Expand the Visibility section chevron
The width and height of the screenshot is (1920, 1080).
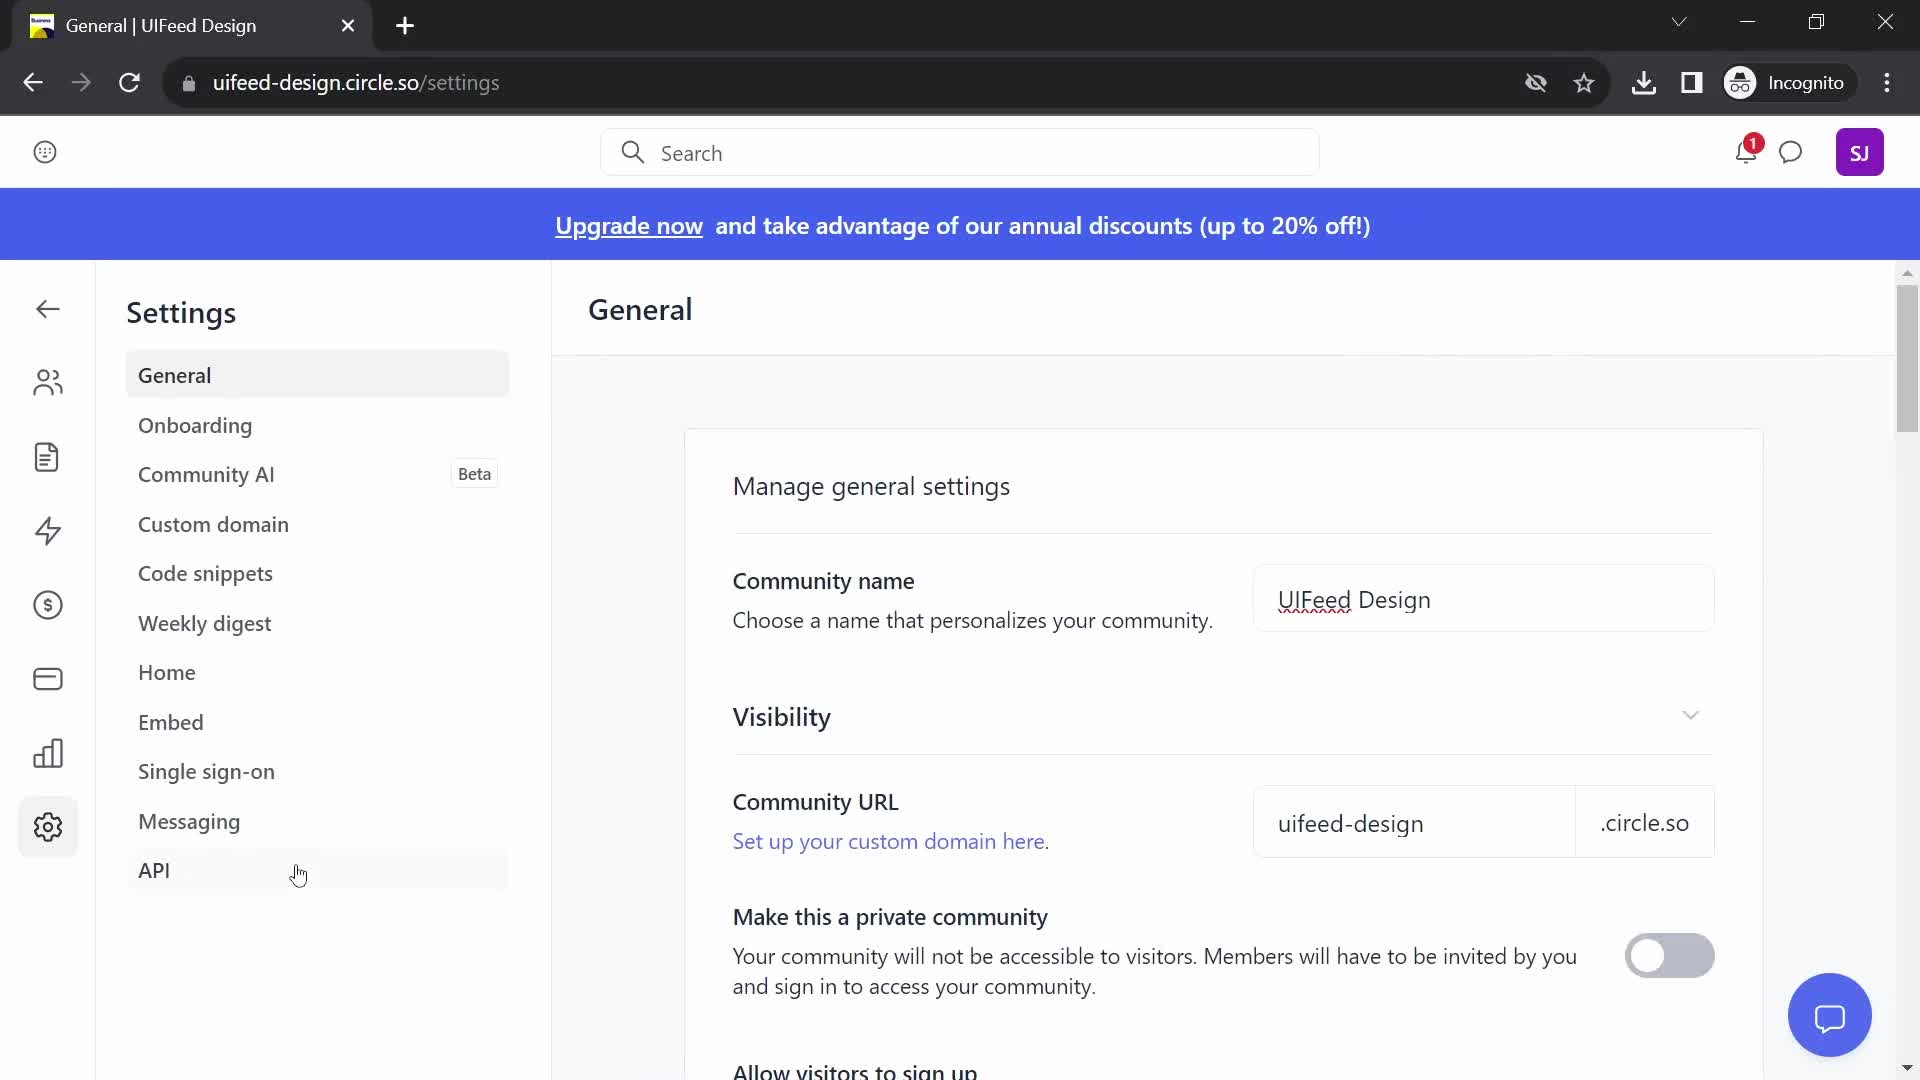click(x=1689, y=715)
